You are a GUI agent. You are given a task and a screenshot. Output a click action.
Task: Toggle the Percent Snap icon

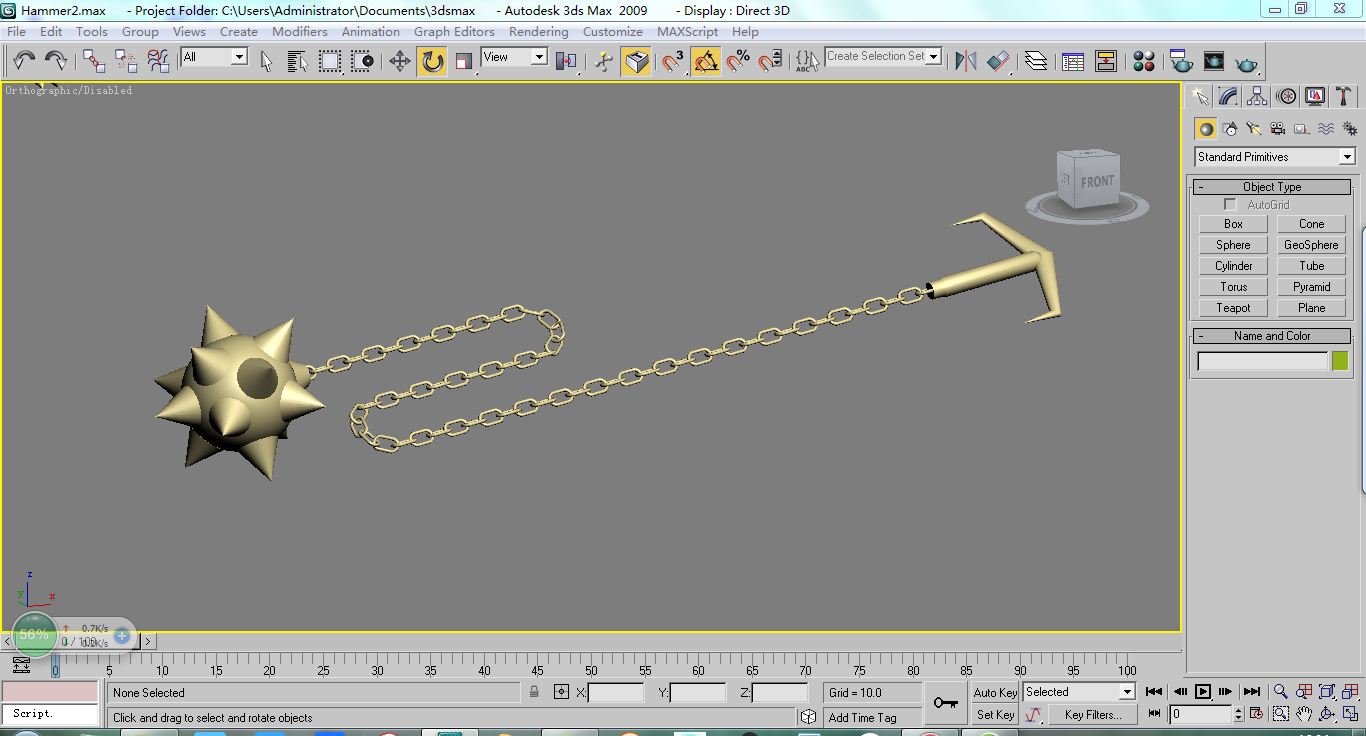(x=738, y=61)
